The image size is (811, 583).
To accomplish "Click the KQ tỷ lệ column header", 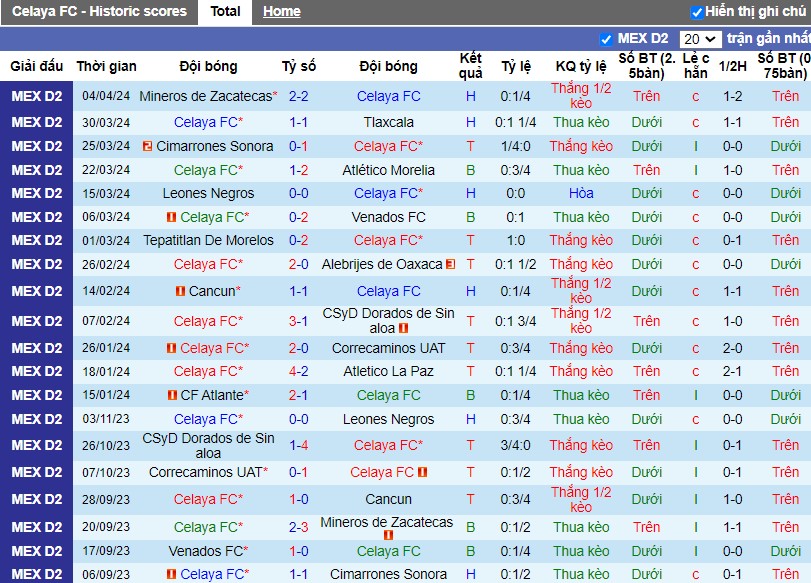I will point(581,66).
